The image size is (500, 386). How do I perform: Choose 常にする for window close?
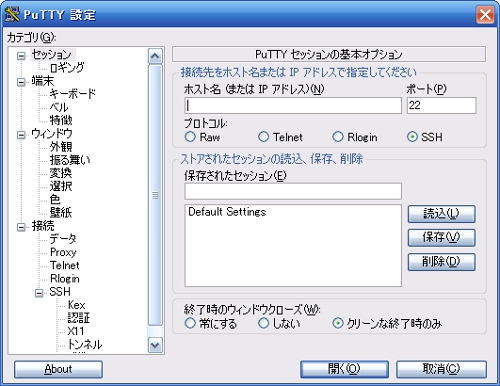(190, 323)
